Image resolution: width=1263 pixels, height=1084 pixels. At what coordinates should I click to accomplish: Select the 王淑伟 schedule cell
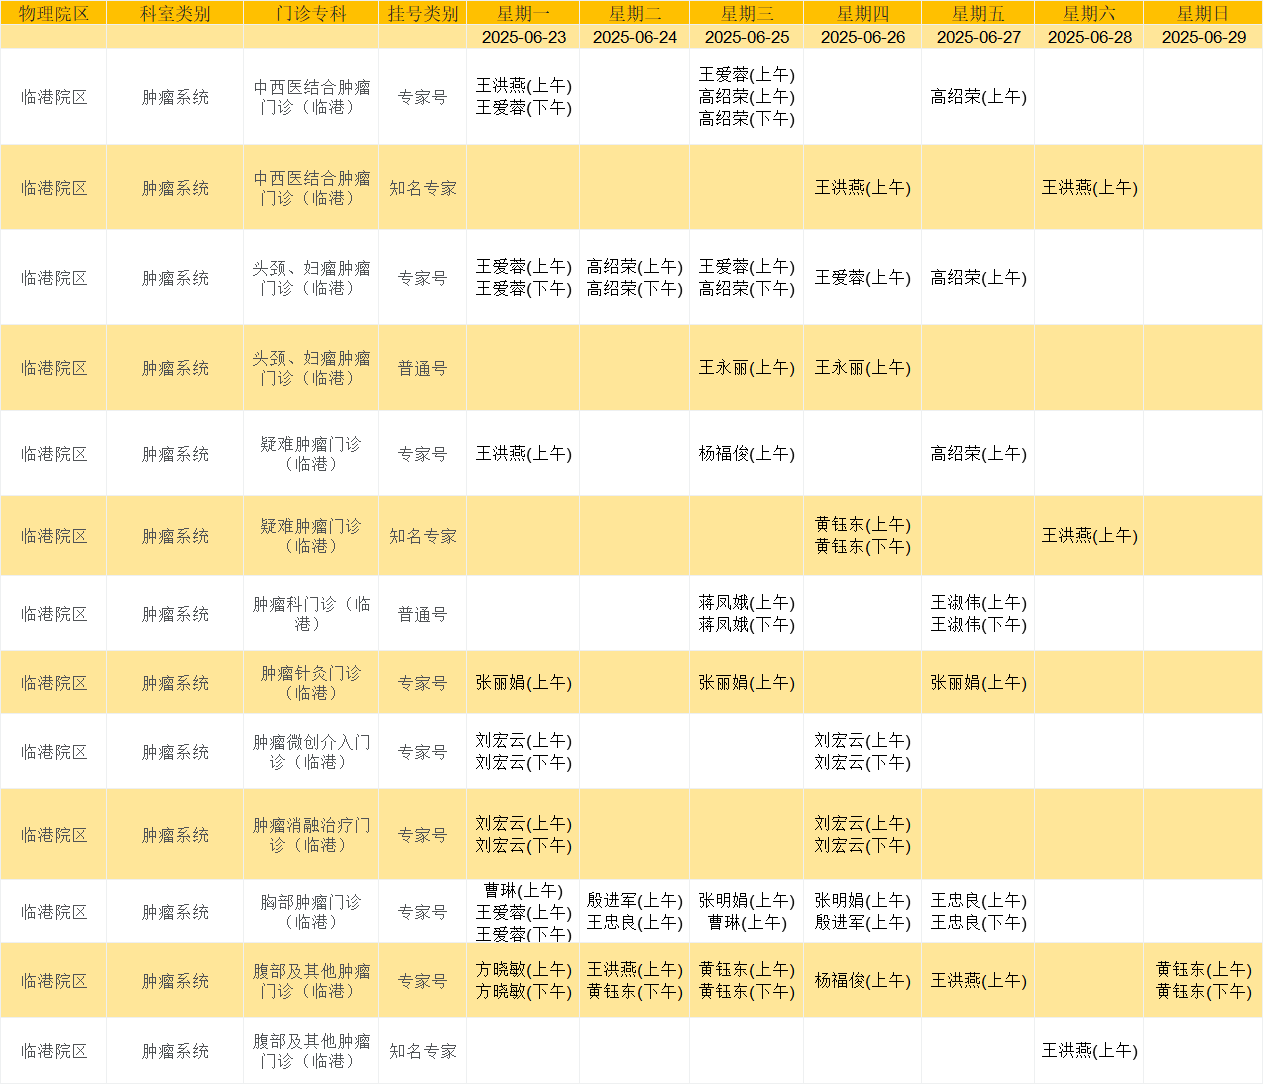click(x=978, y=614)
